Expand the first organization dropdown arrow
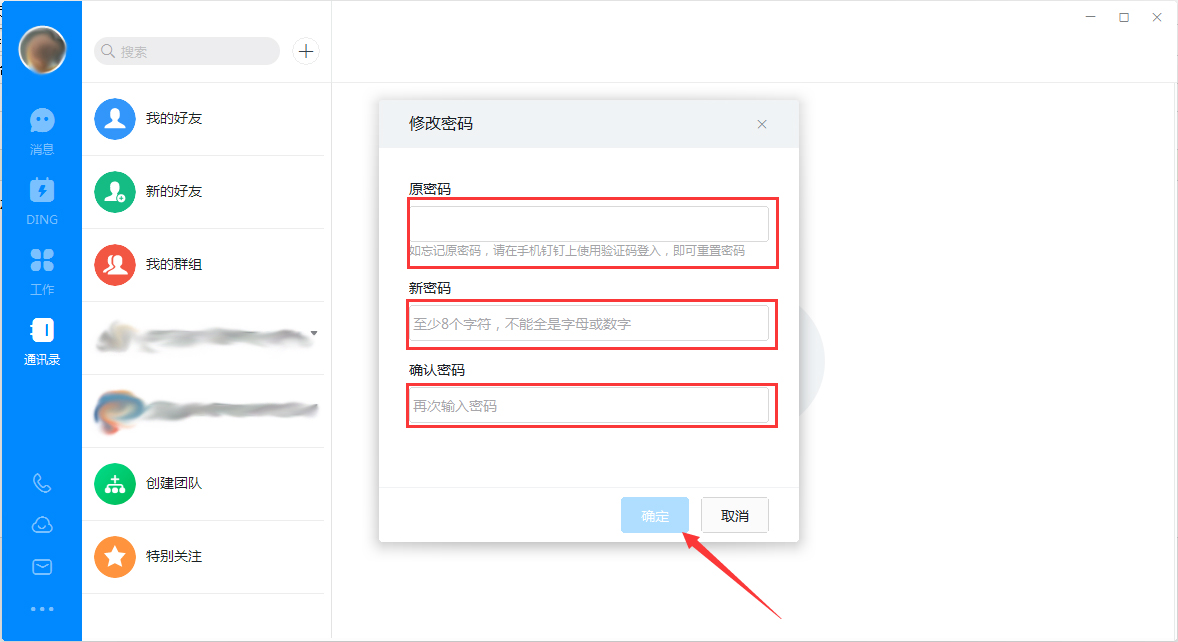Viewport: 1178px width, 642px height. pos(313,331)
